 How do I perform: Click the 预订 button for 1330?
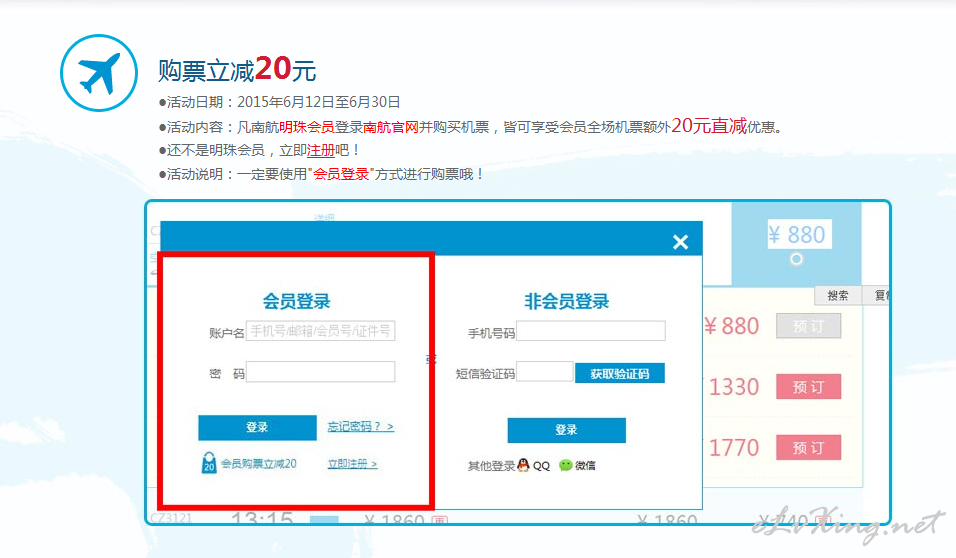tap(808, 387)
